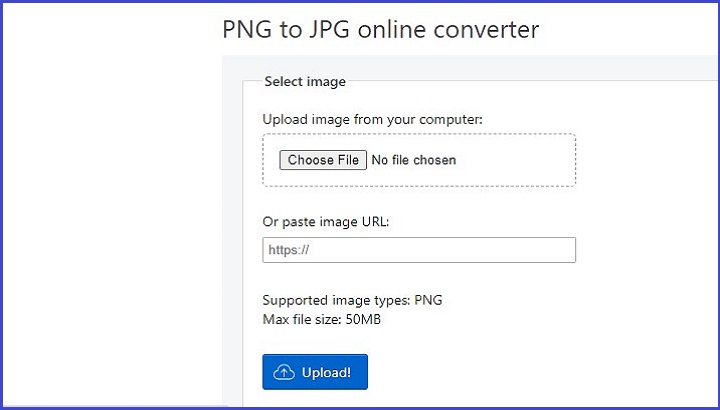Click the cloud upload icon
The width and height of the screenshot is (720, 410).
284,372
